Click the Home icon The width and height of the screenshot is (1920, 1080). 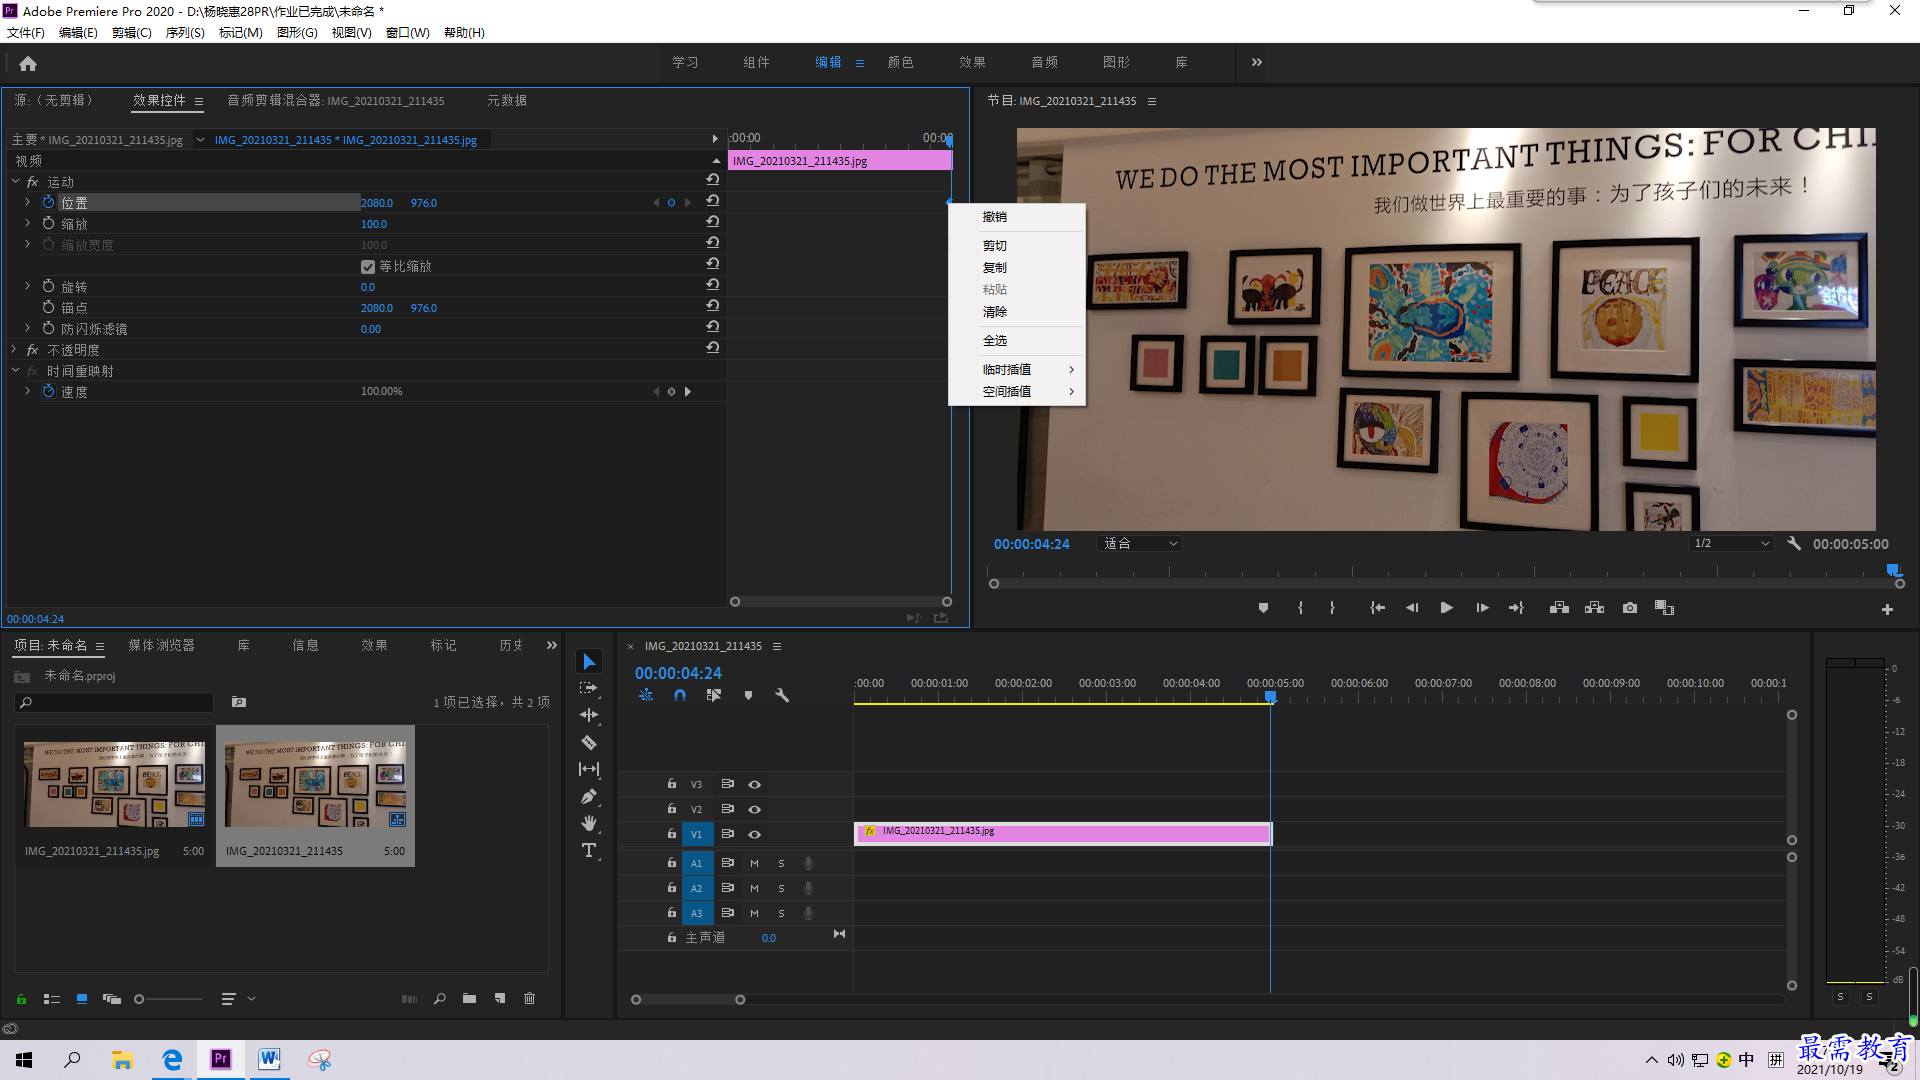[x=28, y=63]
